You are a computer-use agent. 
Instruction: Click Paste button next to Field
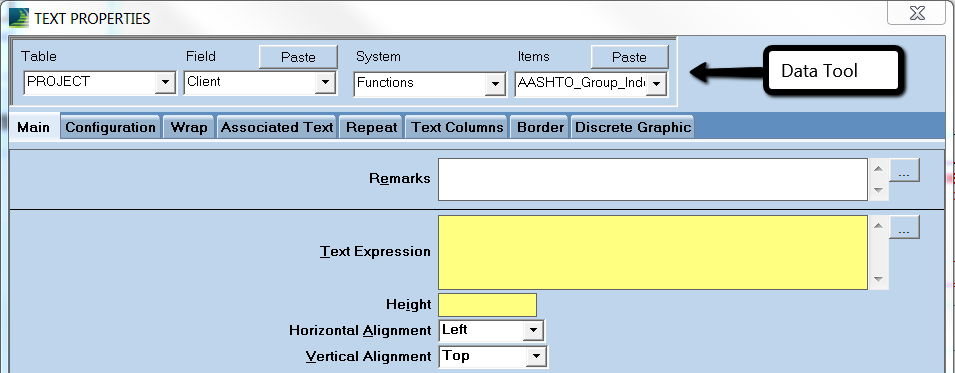click(298, 57)
